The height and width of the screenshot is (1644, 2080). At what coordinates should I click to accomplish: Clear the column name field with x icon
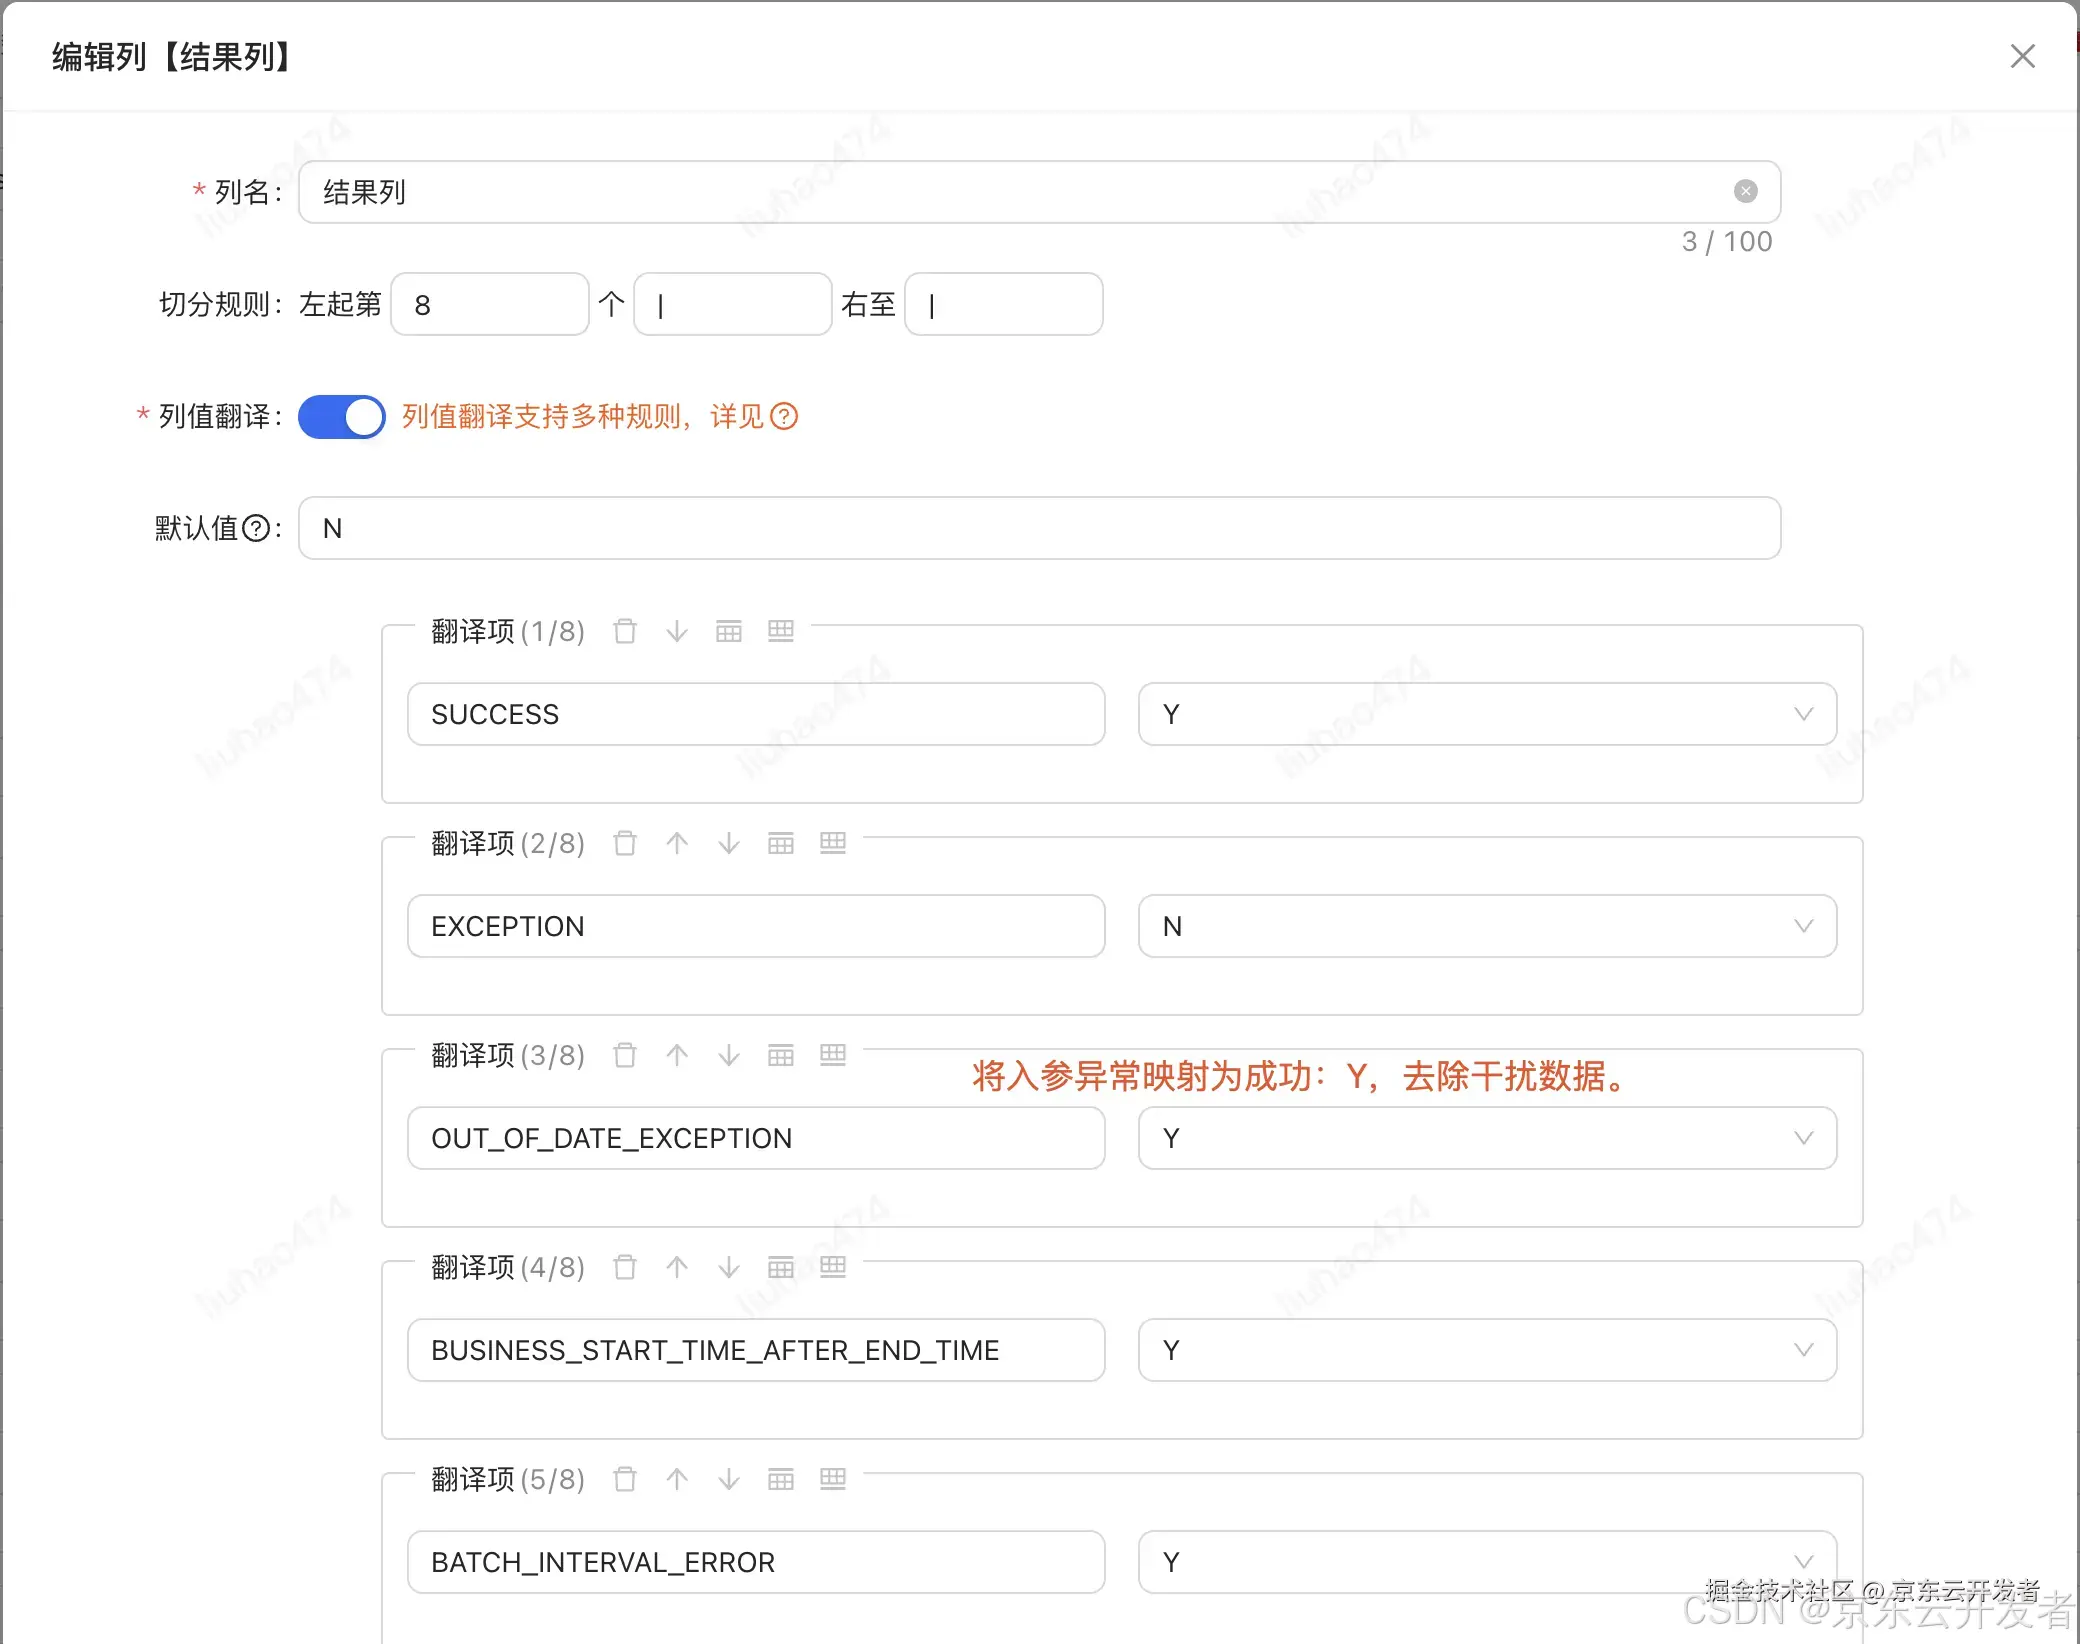1745,191
